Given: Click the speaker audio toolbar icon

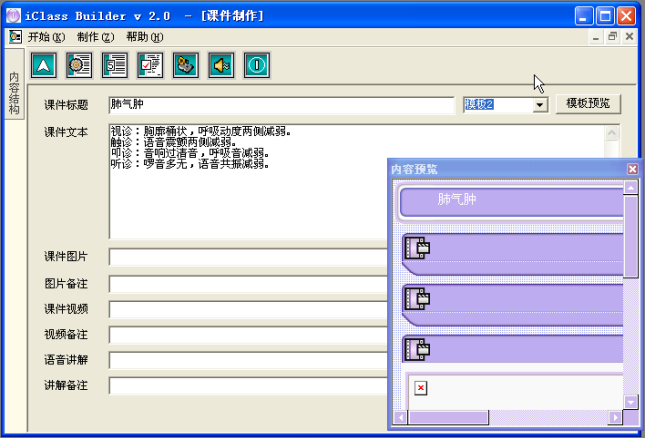Looking at the screenshot, I should click(221, 65).
